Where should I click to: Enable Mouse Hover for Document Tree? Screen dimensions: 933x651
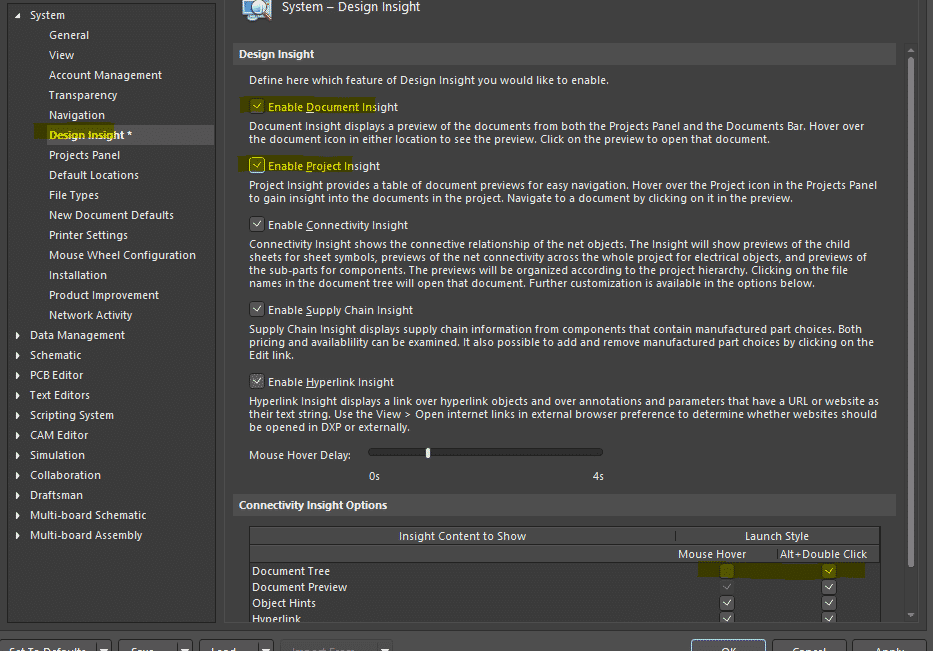pyautogui.click(x=727, y=571)
